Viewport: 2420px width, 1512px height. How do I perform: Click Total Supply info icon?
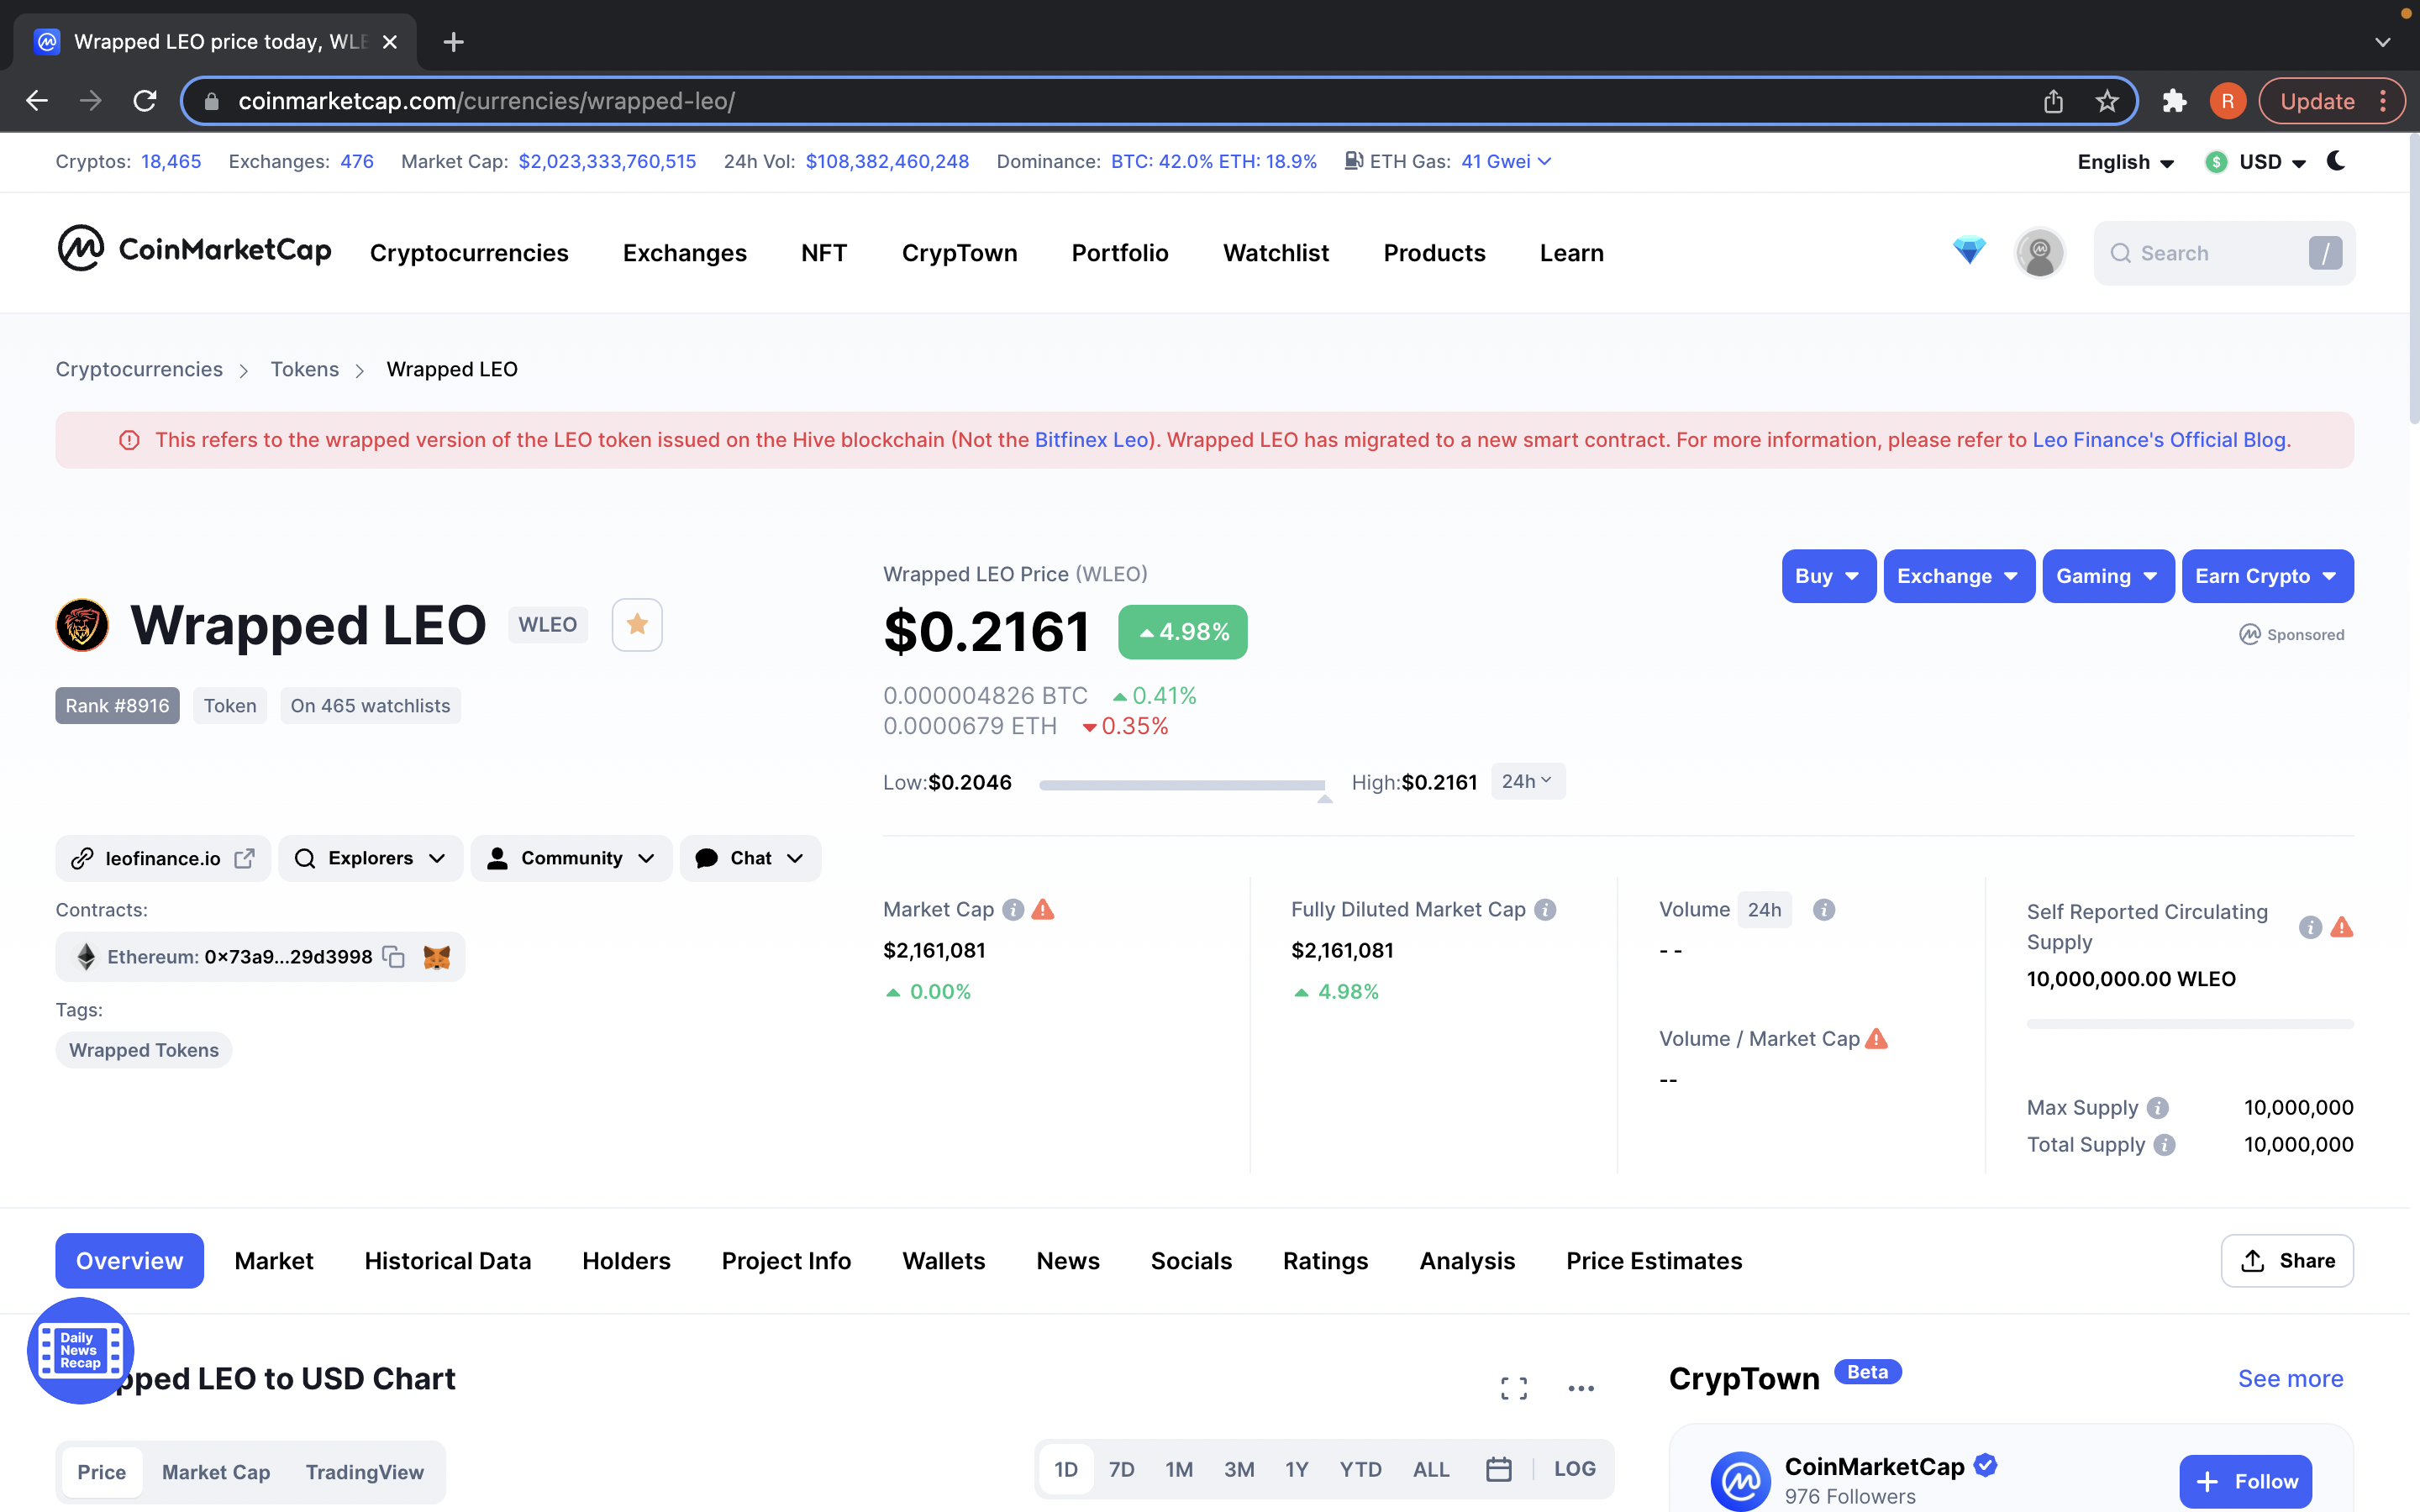pos(2164,1145)
